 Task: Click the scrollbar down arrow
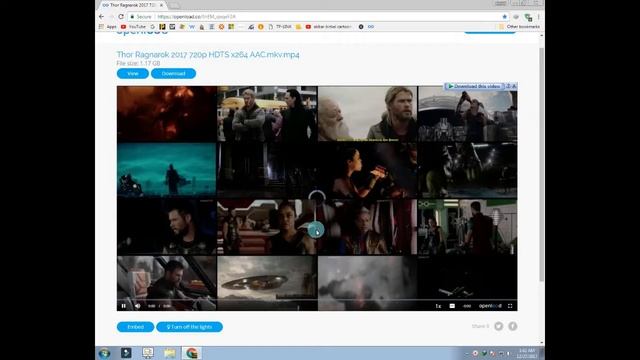(542, 342)
